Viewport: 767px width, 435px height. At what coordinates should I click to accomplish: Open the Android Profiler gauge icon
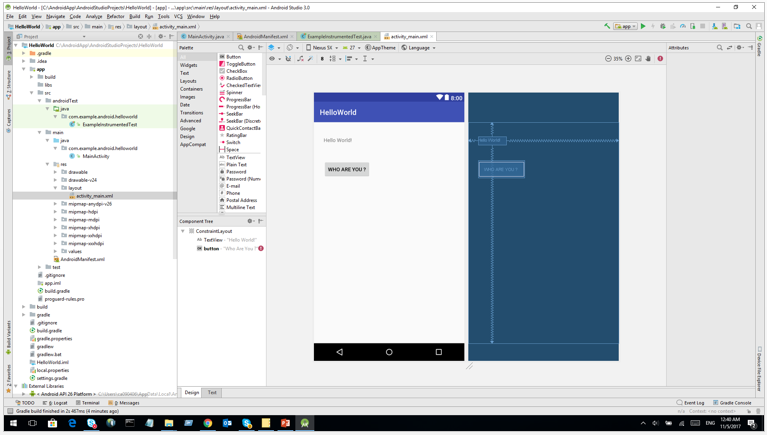pos(683,26)
